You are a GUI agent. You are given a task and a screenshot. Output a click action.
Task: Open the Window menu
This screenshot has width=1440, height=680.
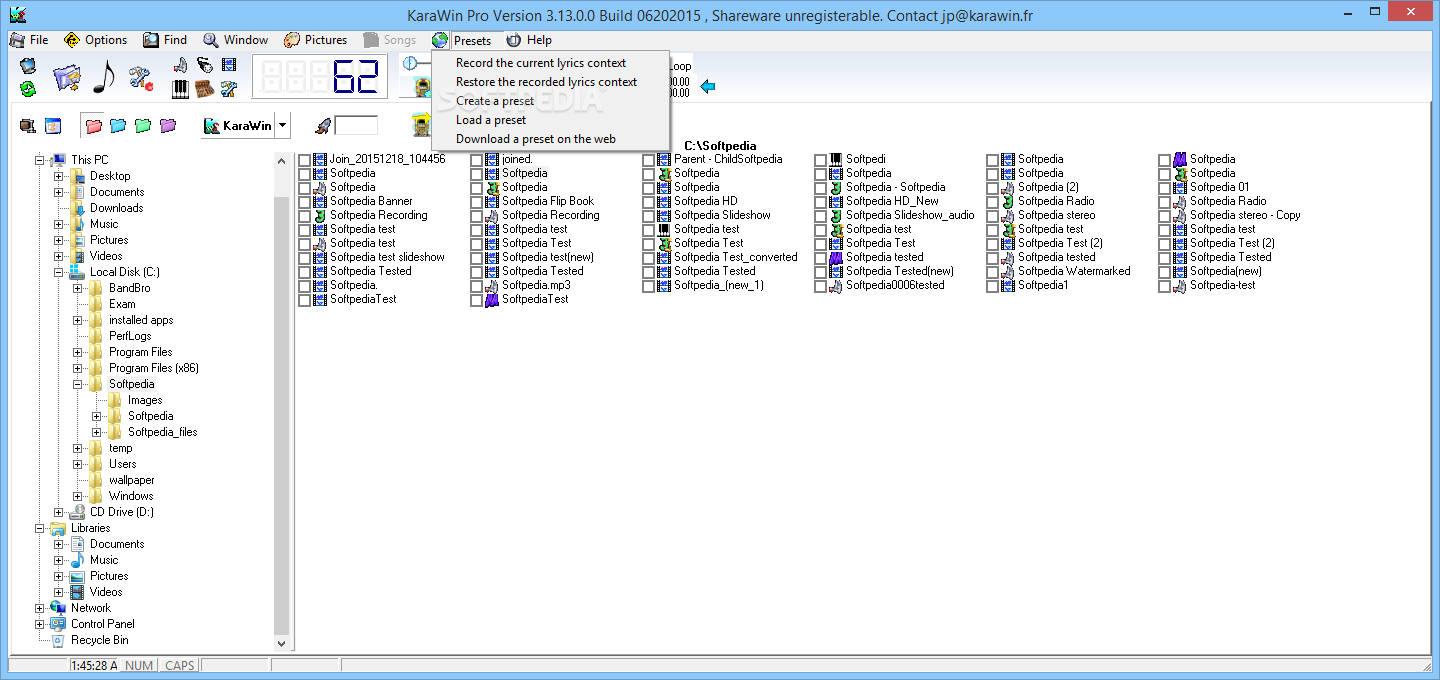click(236, 40)
